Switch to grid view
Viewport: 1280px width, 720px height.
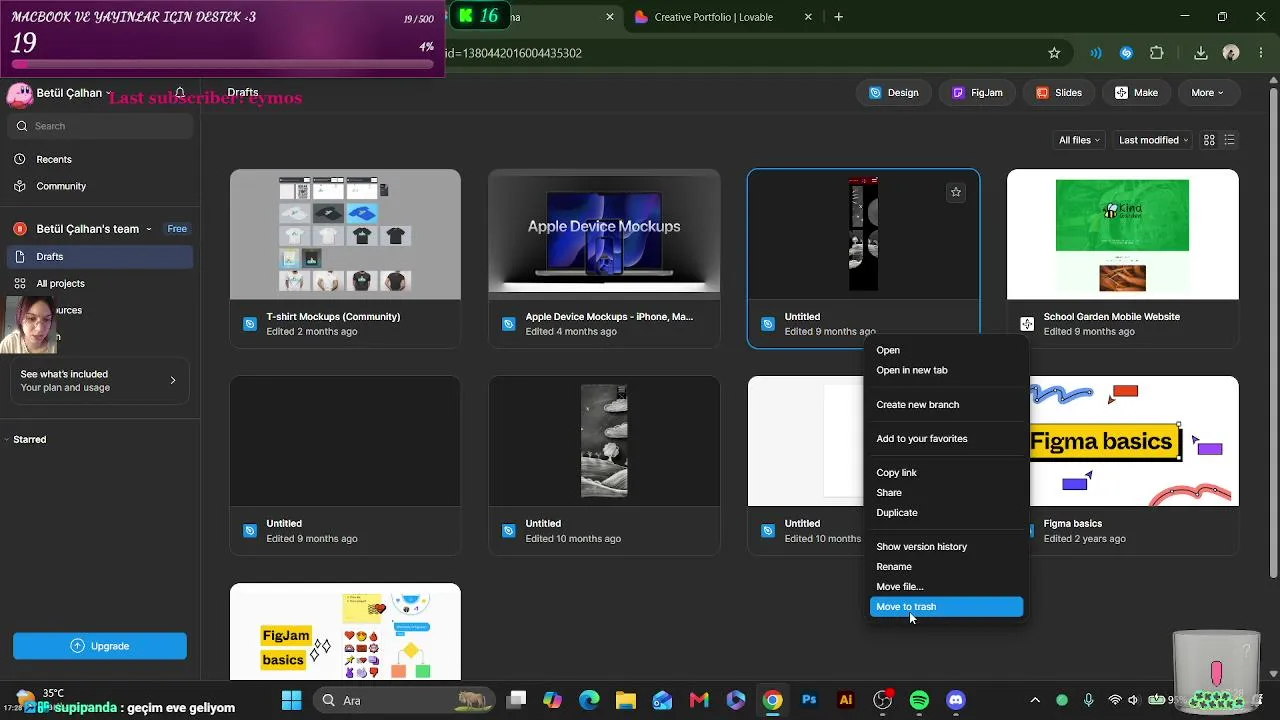tap(1209, 140)
